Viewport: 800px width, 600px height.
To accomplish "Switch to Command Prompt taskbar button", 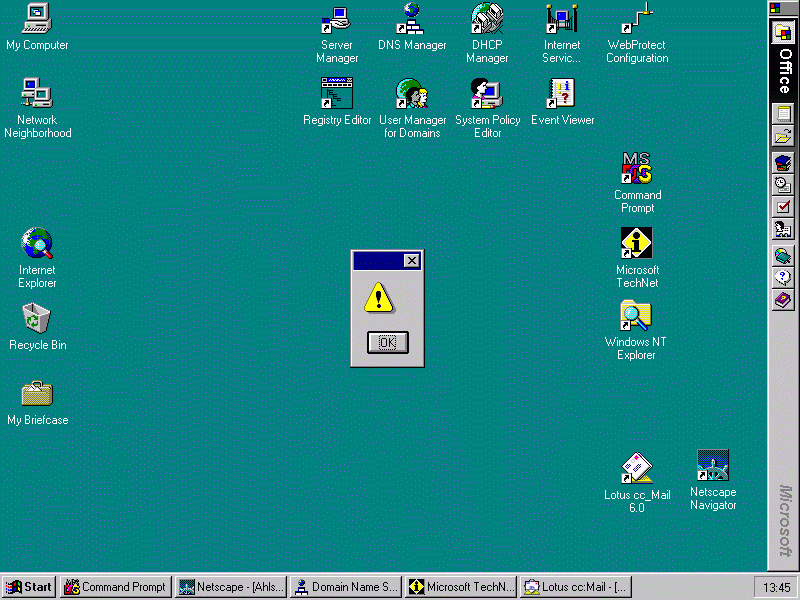I will coord(115,587).
